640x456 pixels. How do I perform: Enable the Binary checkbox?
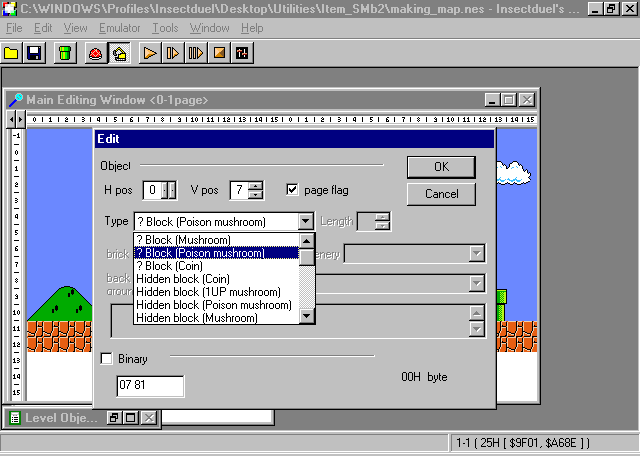coord(107,359)
